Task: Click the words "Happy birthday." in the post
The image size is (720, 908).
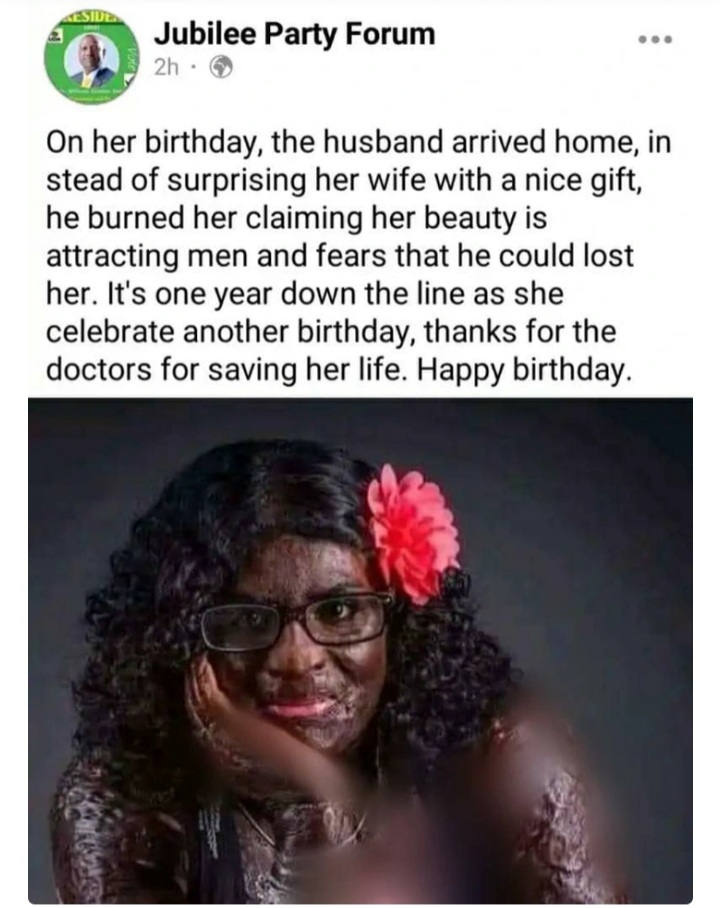Action: (522, 370)
